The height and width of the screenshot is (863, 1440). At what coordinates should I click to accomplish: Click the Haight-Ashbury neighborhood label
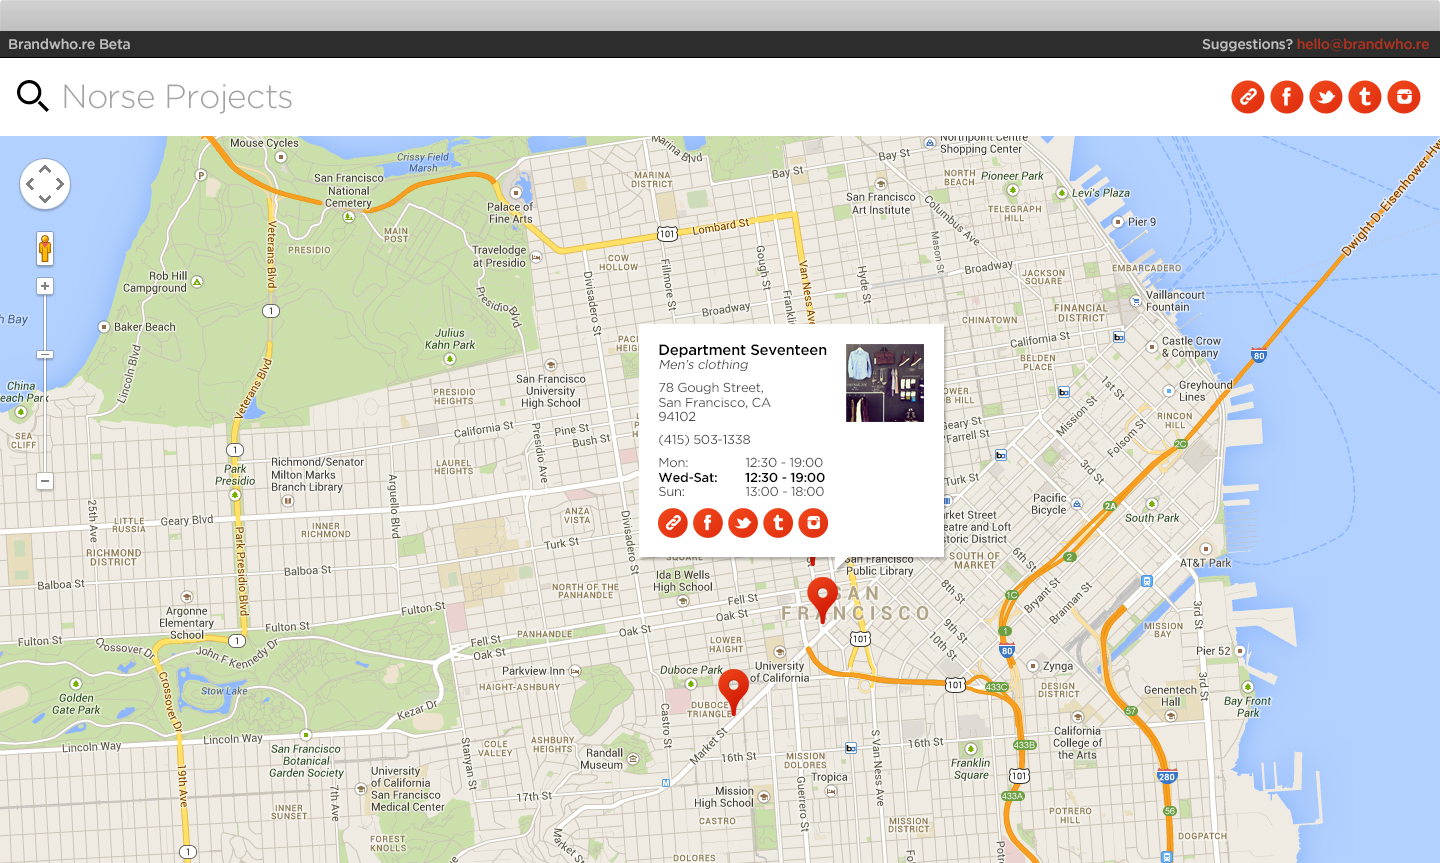click(x=520, y=687)
